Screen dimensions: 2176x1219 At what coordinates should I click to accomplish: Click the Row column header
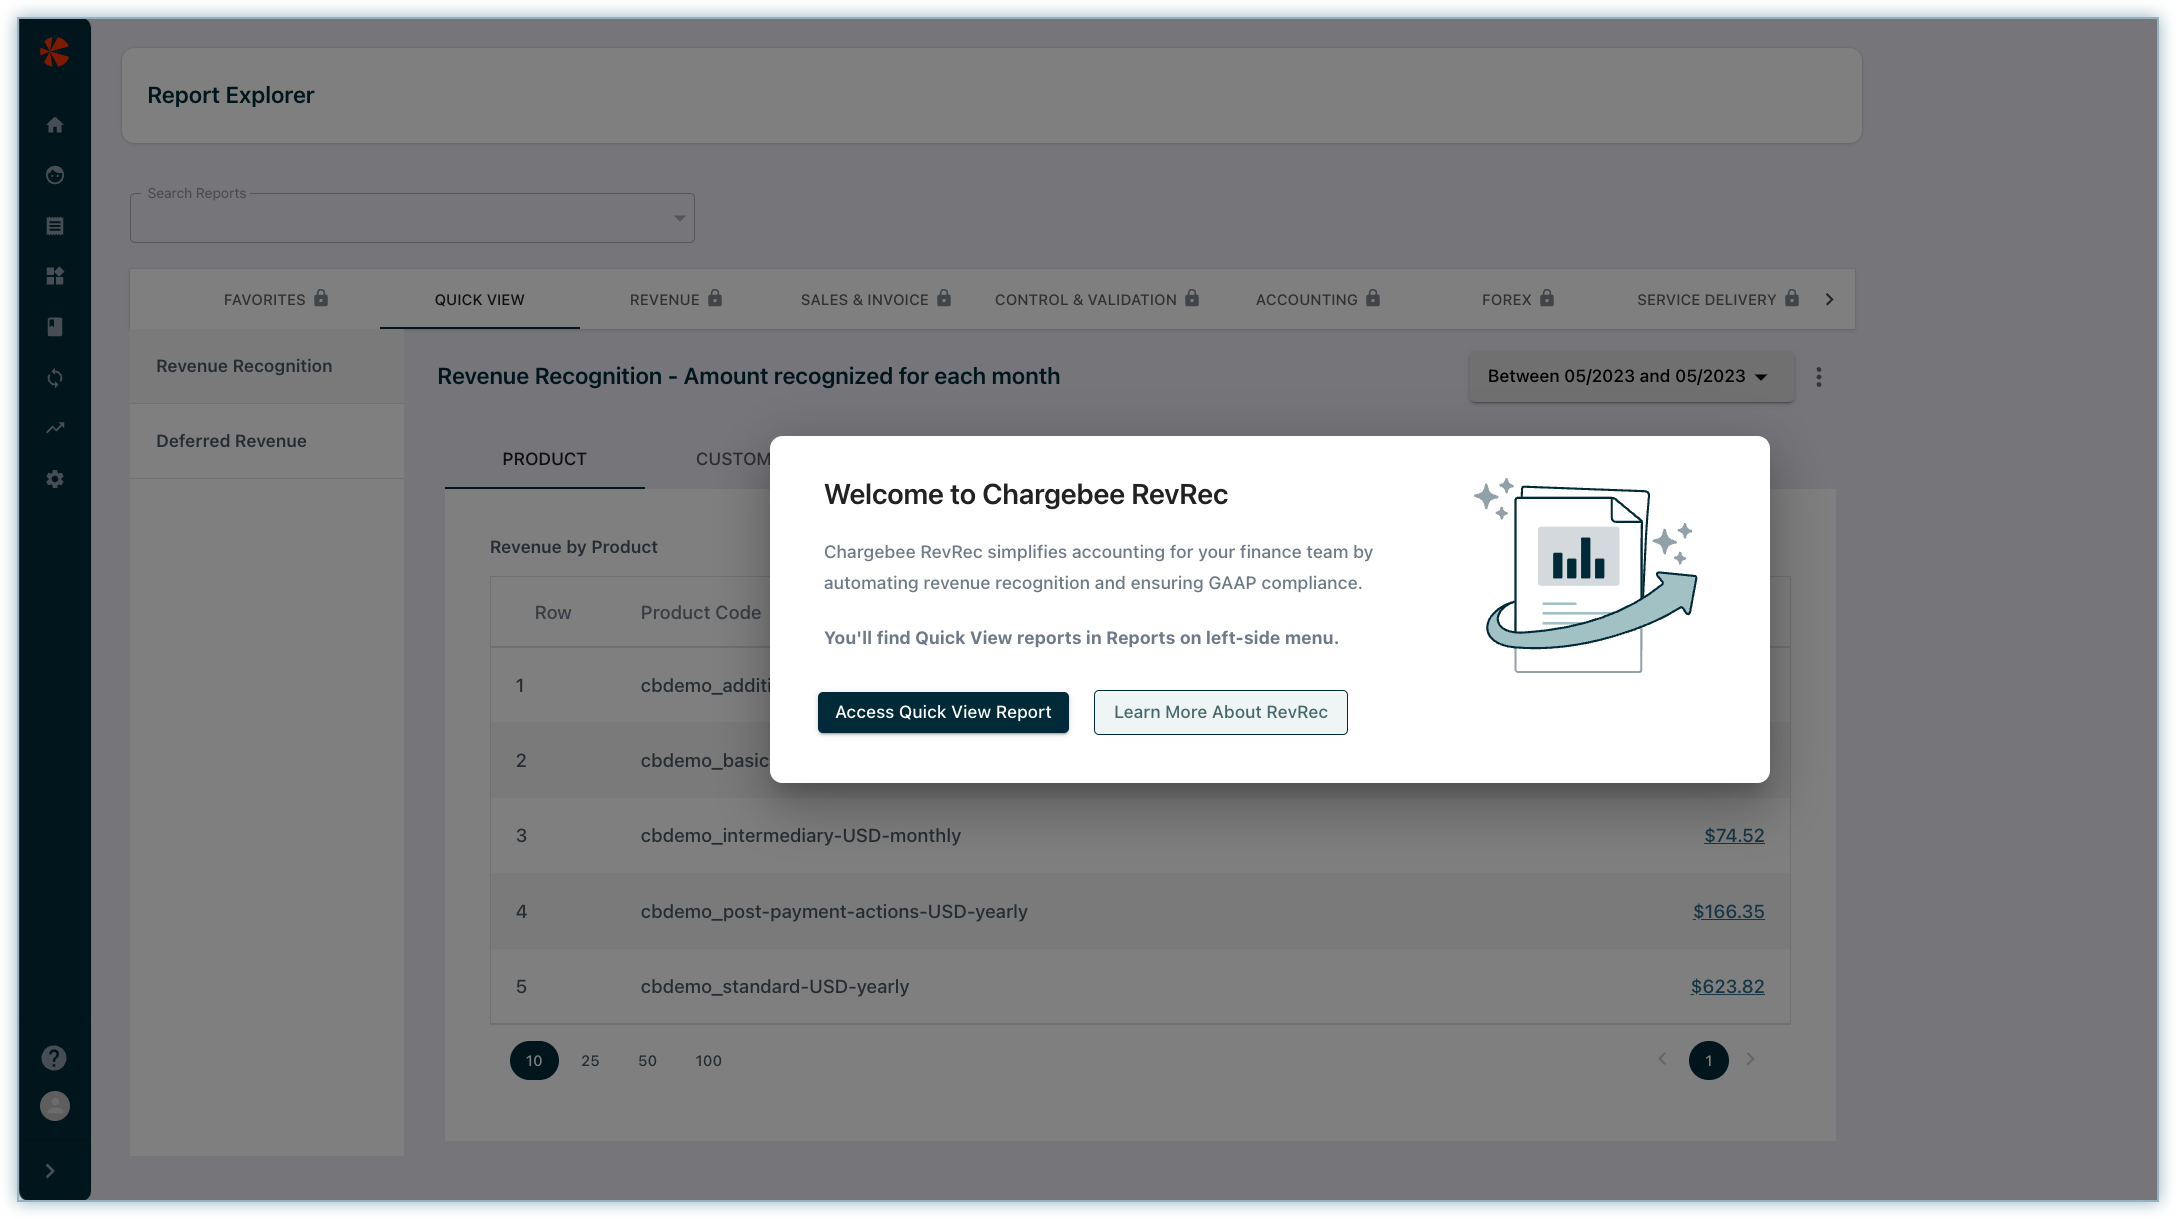click(x=553, y=612)
